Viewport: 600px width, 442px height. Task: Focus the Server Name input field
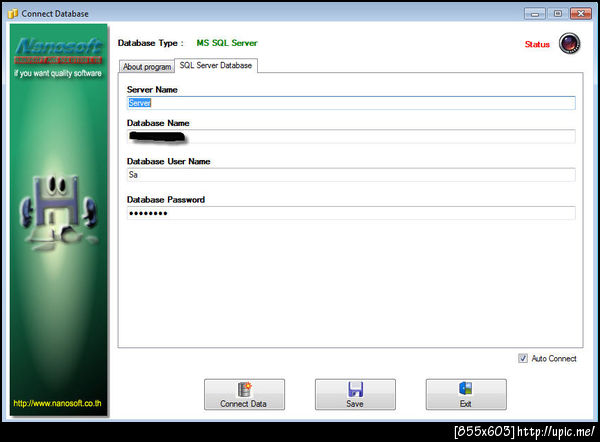(x=351, y=103)
